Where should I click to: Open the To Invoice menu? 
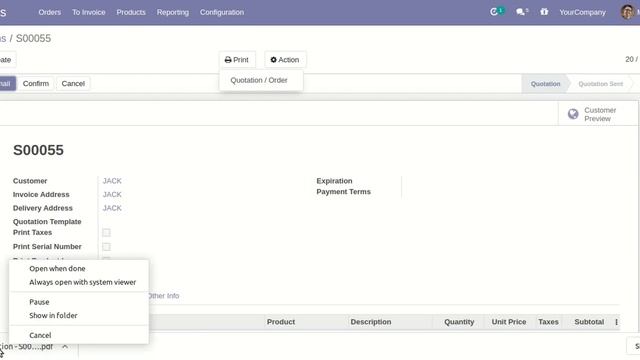89,12
